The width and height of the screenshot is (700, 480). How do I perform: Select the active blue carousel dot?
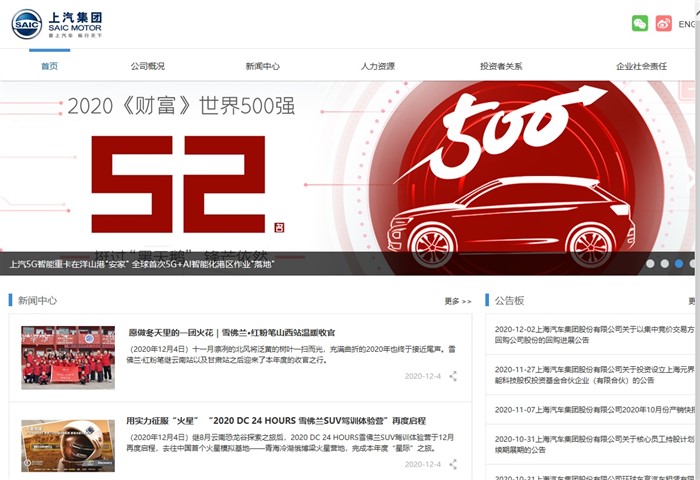pos(679,264)
